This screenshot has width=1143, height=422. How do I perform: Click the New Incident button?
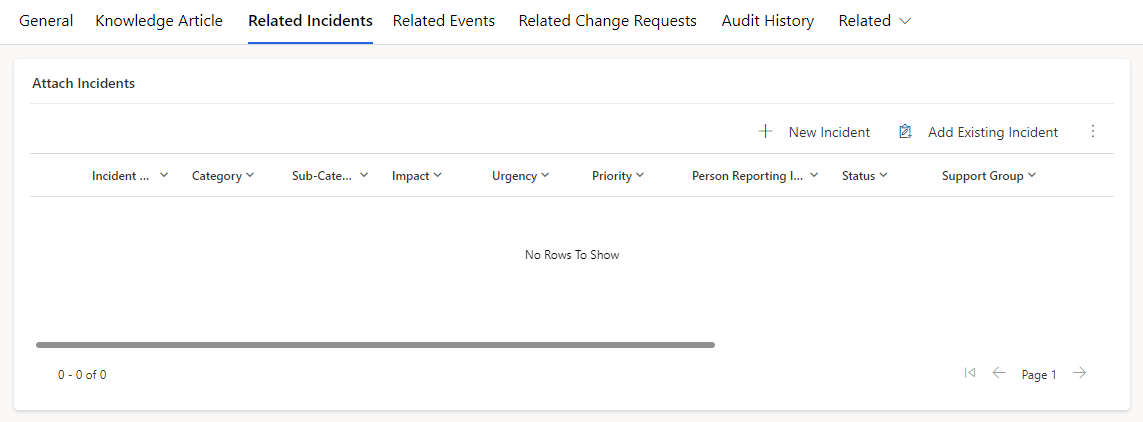(814, 132)
